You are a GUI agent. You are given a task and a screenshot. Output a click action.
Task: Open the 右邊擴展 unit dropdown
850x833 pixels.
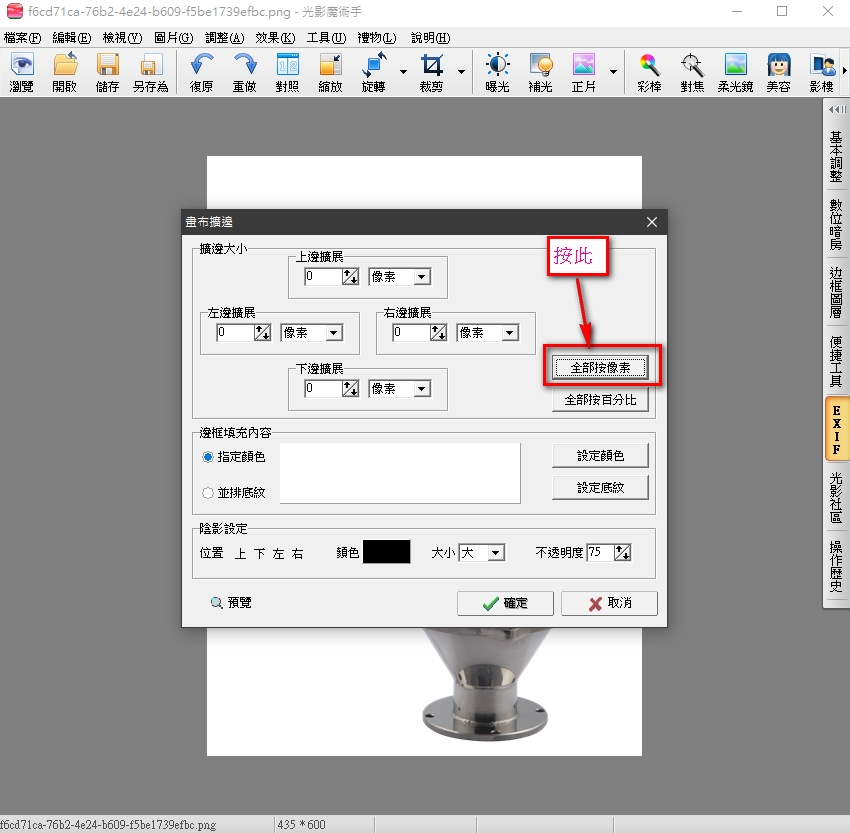(x=509, y=333)
